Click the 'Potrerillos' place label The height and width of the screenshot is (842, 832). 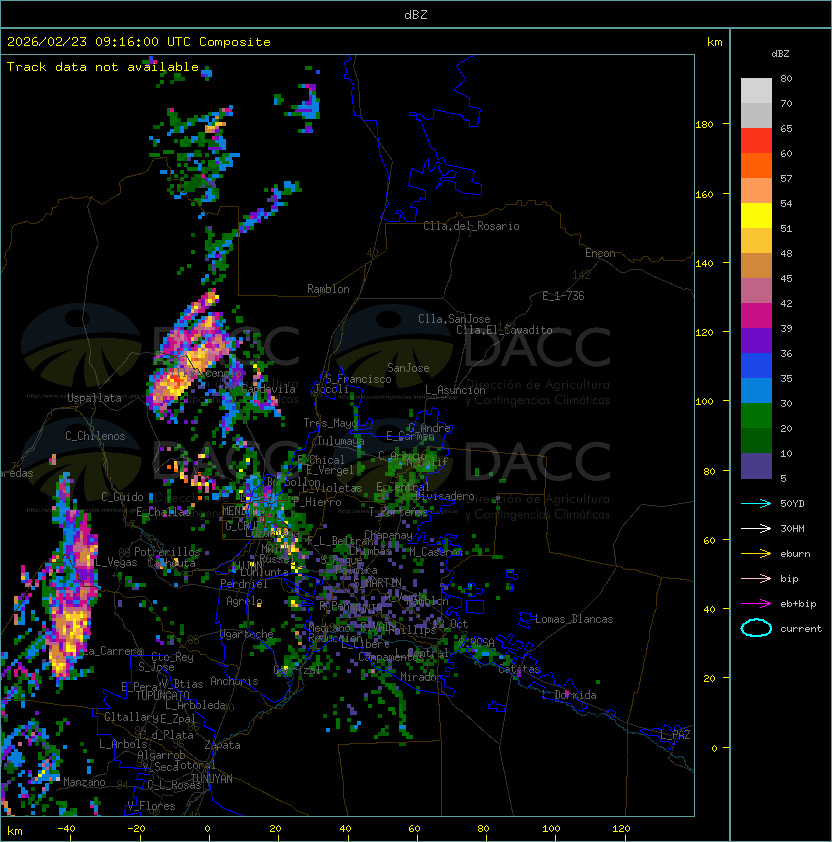(x=167, y=551)
